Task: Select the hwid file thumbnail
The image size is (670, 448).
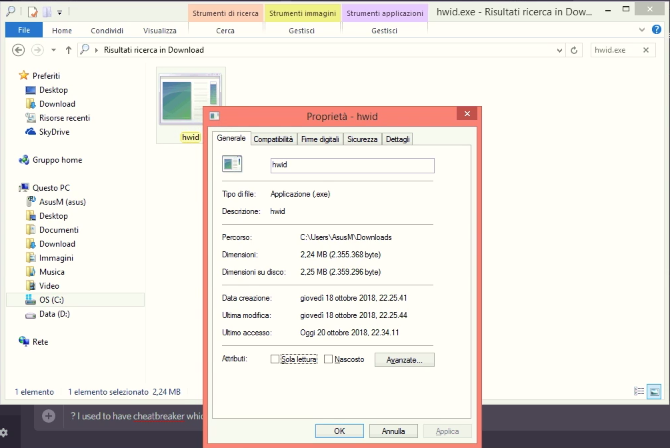Action: (190, 102)
